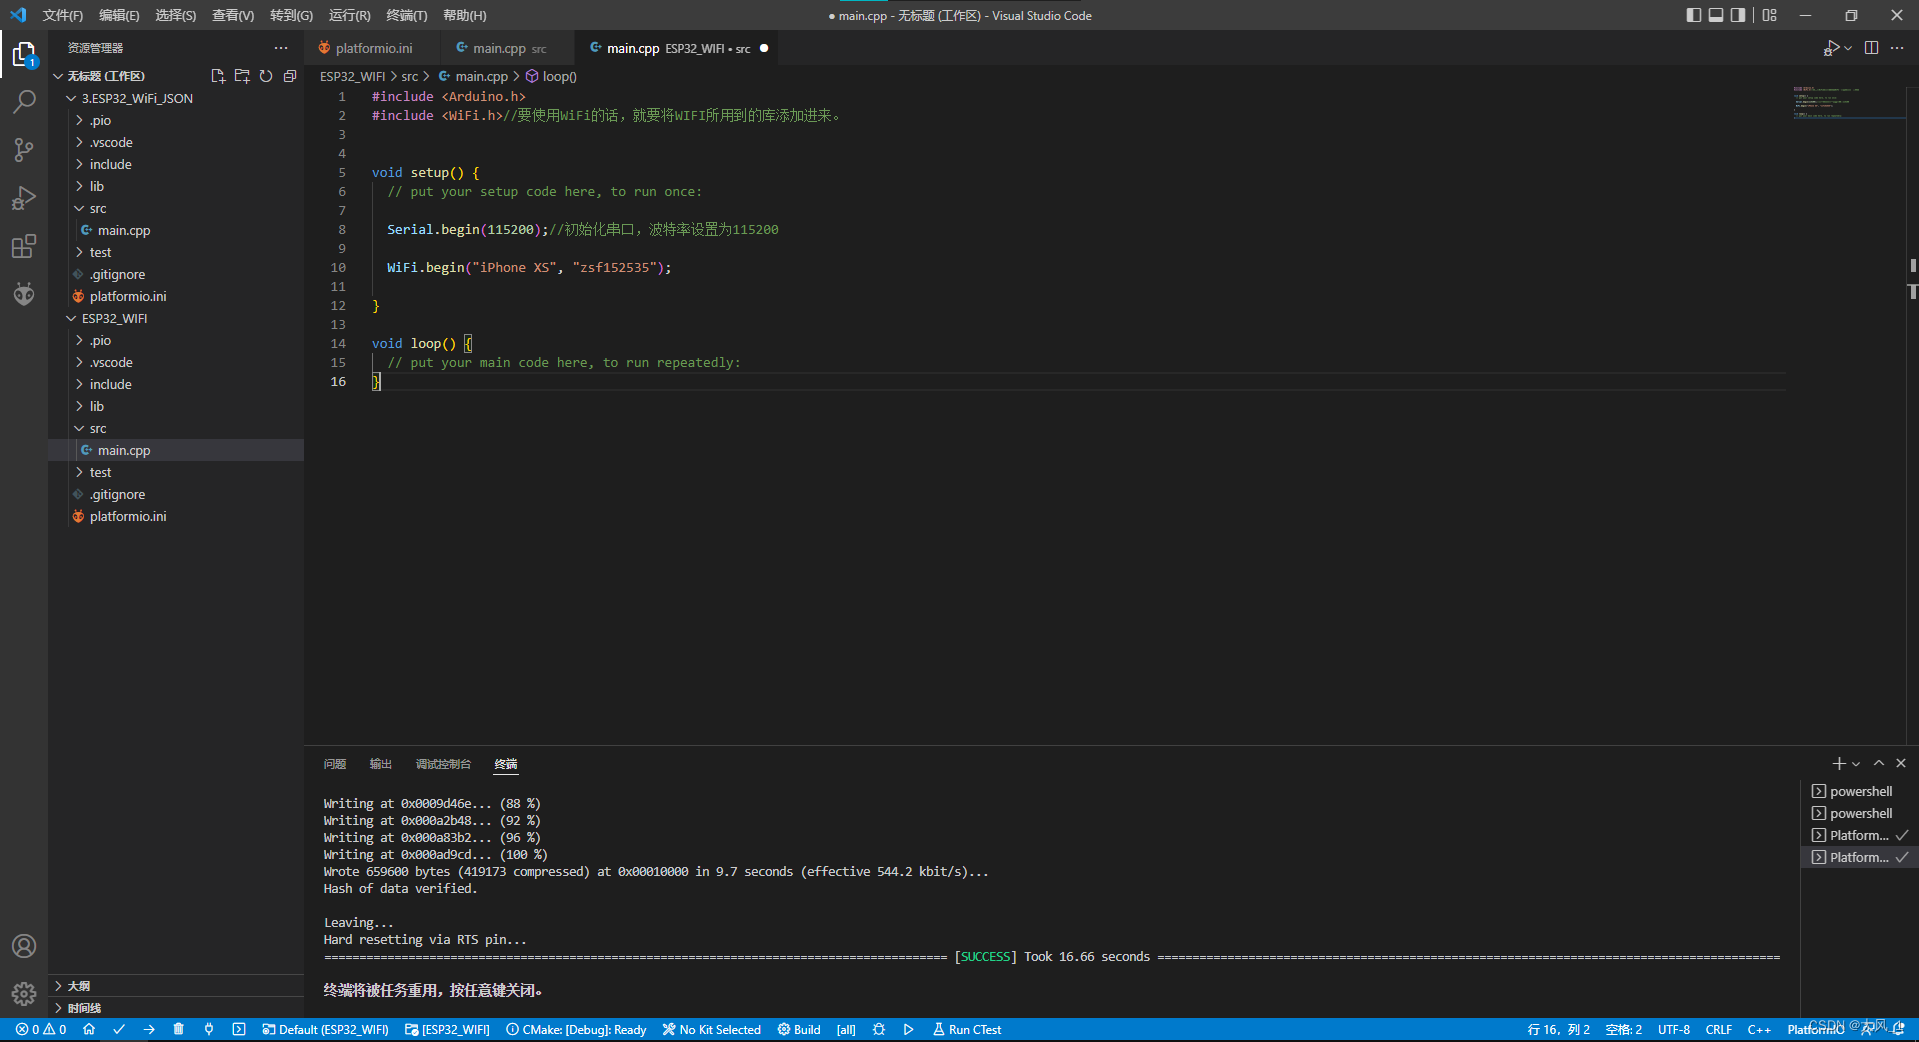Expand the include folder under 3.ESP32_WiFi_JSON
1919x1042 pixels.
(110, 164)
